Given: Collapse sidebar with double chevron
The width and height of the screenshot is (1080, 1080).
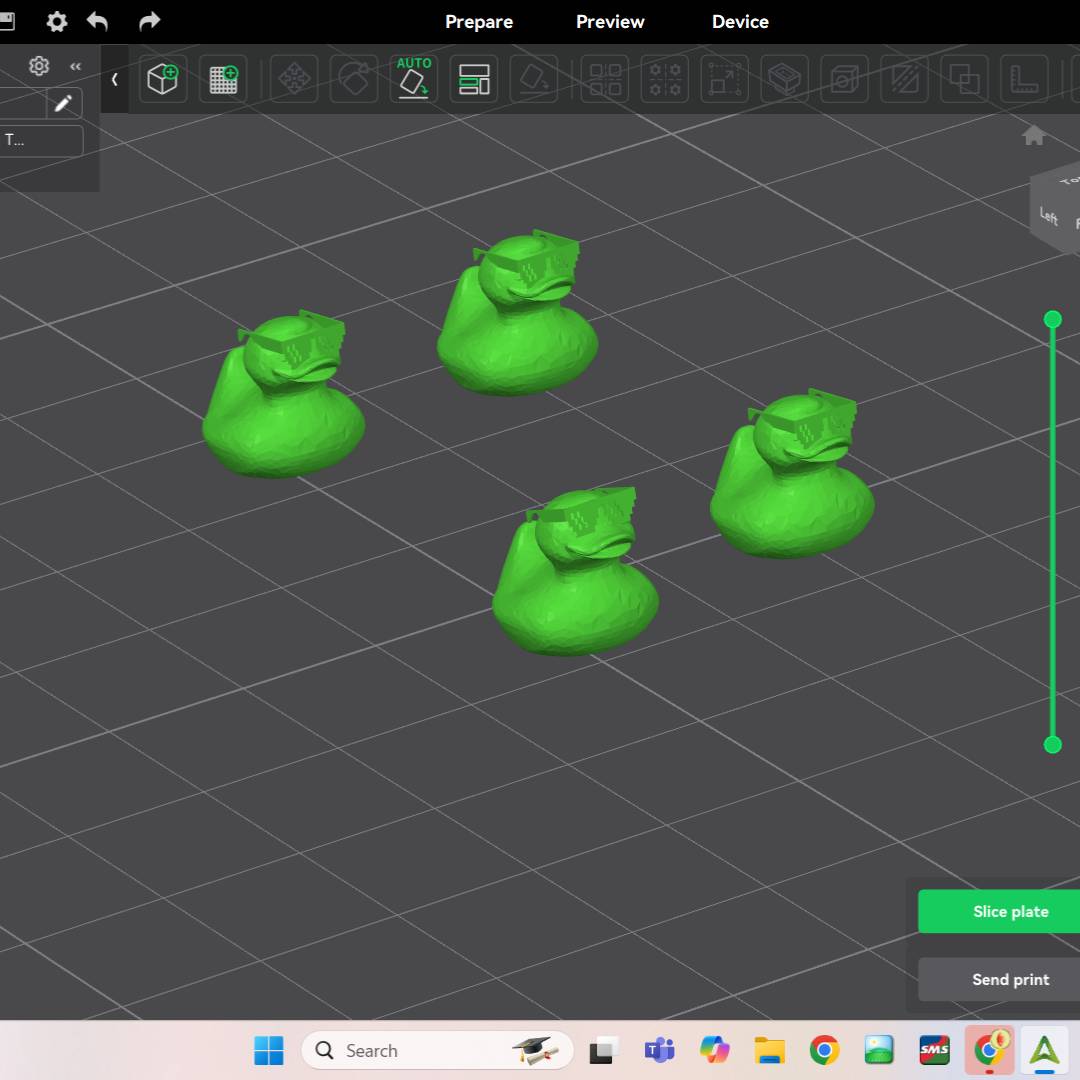Looking at the screenshot, I should [x=75, y=67].
